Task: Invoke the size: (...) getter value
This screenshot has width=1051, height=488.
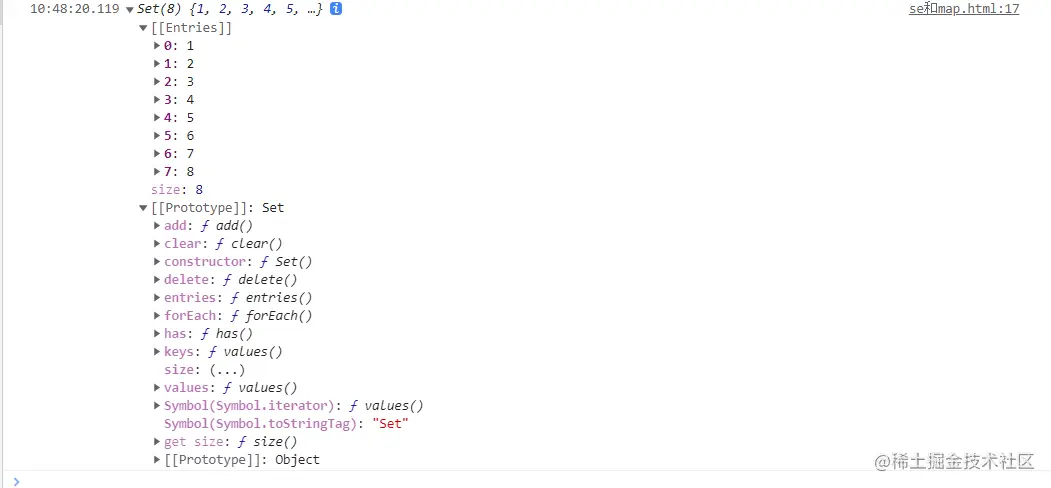Action: 227,370
